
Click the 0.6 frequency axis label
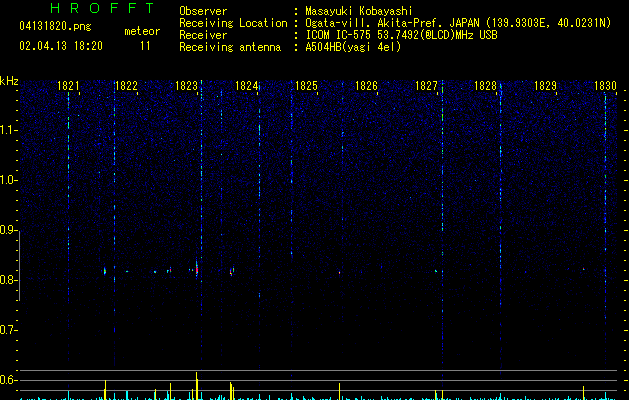pos(8,380)
